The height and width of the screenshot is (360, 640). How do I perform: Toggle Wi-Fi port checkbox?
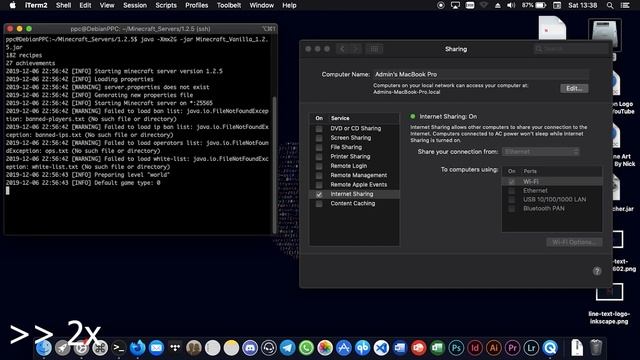(511, 182)
